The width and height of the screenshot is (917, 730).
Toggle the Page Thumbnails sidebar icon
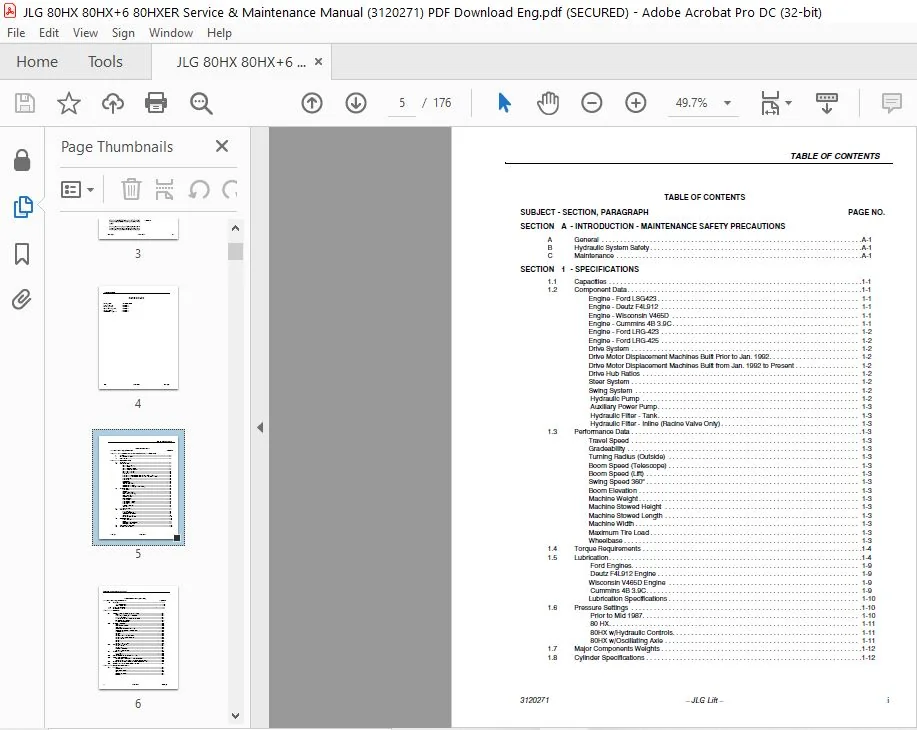[23, 206]
